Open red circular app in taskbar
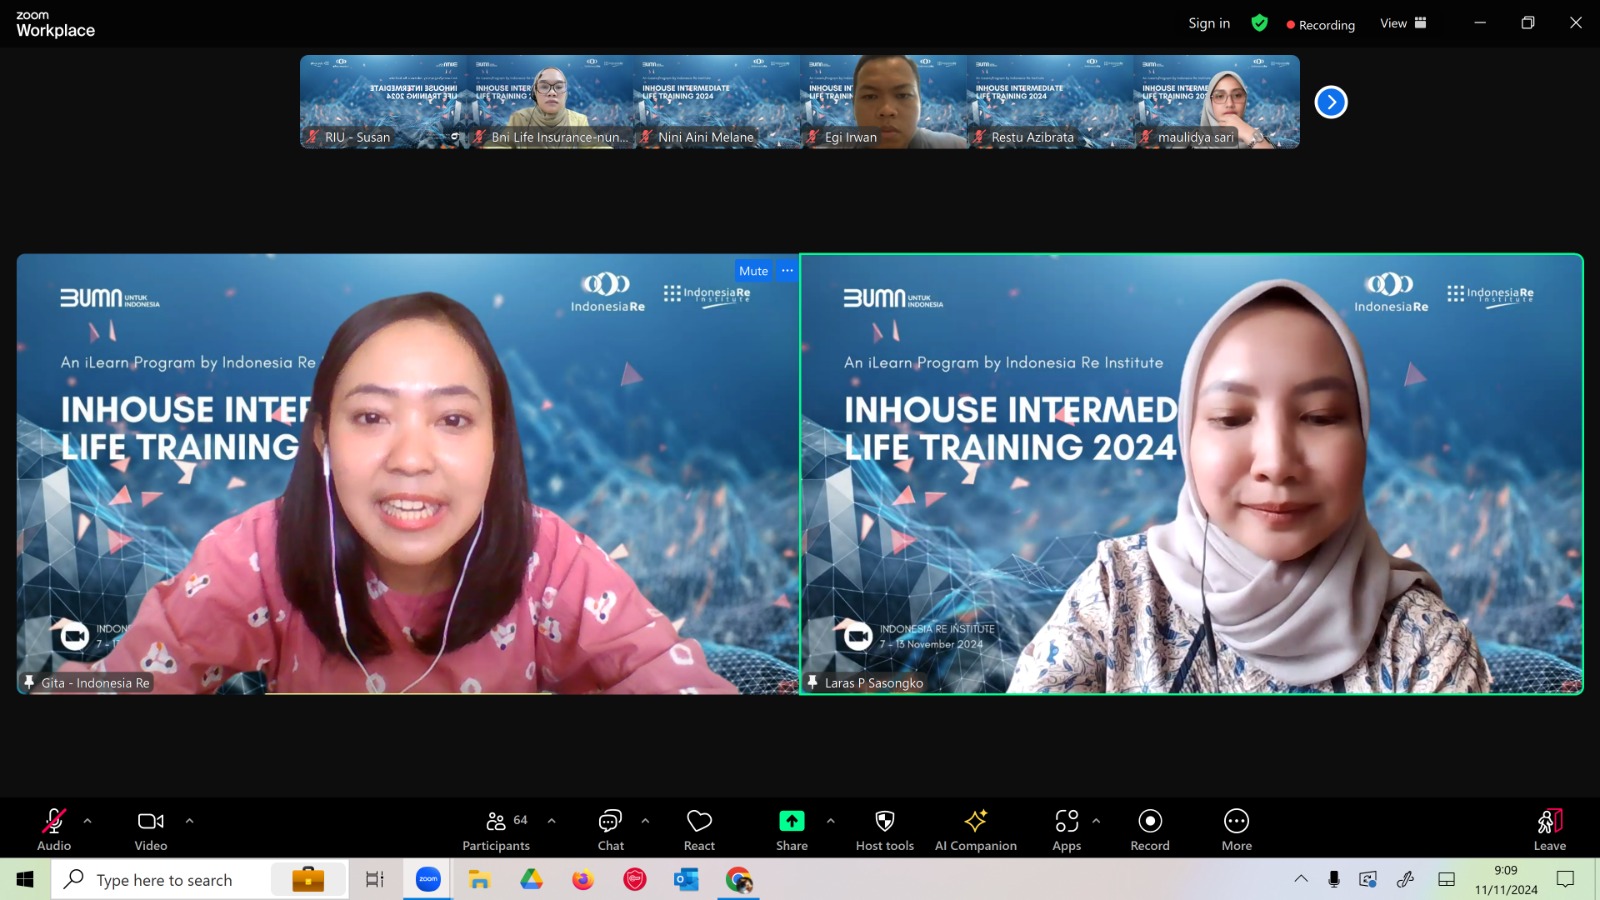 (635, 880)
